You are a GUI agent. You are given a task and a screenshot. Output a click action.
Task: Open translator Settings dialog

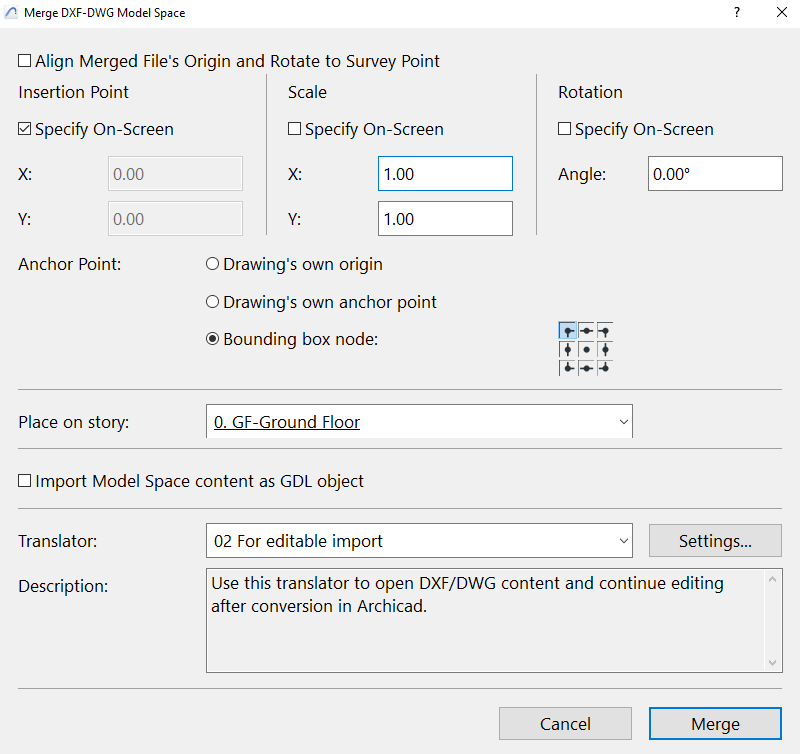715,541
